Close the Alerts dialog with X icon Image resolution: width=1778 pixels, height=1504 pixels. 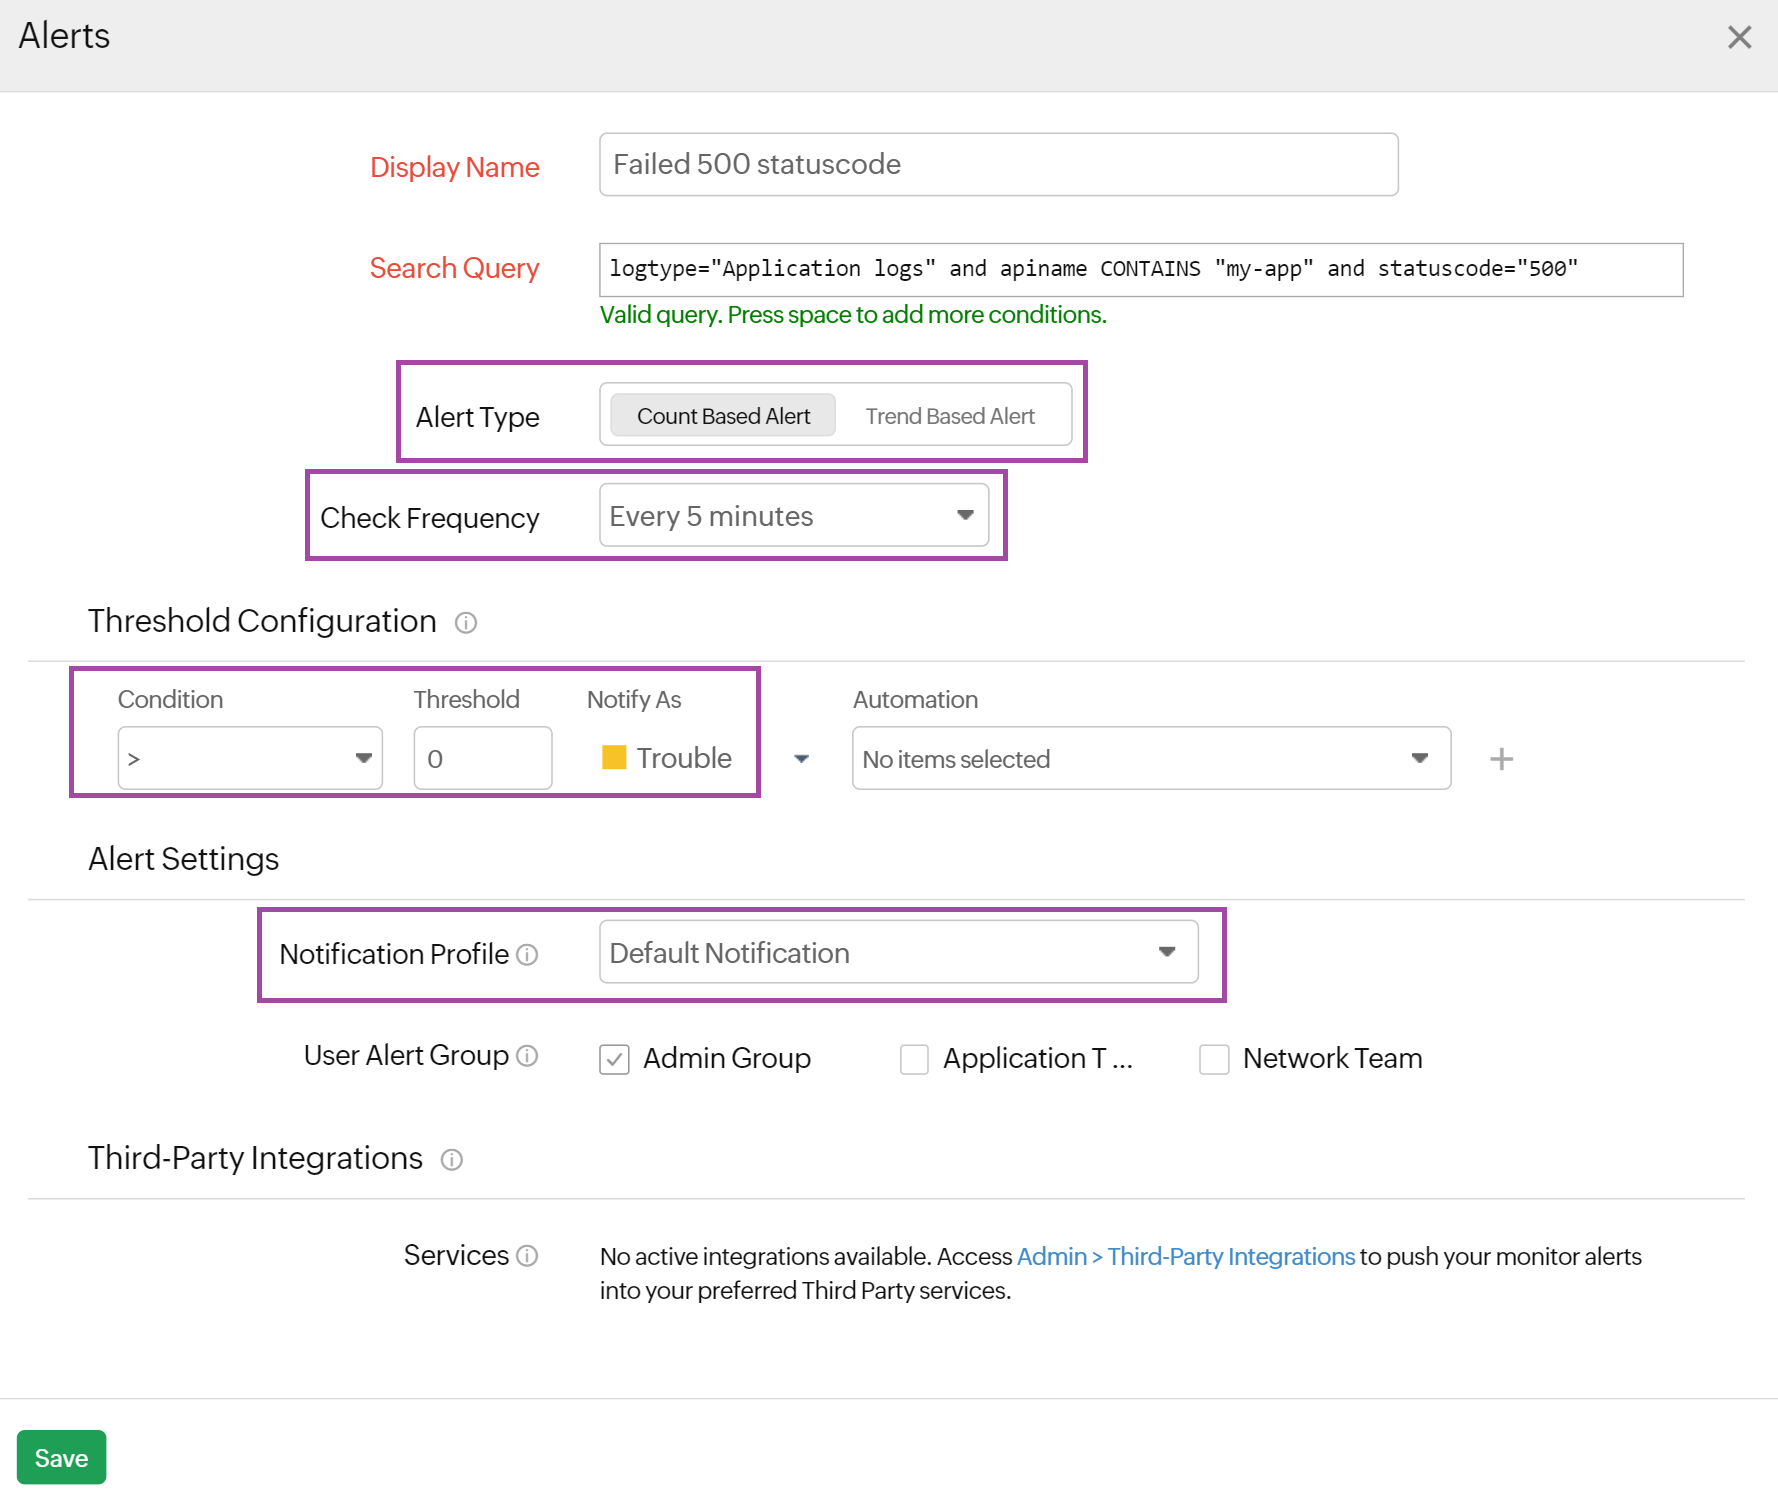point(1739,37)
